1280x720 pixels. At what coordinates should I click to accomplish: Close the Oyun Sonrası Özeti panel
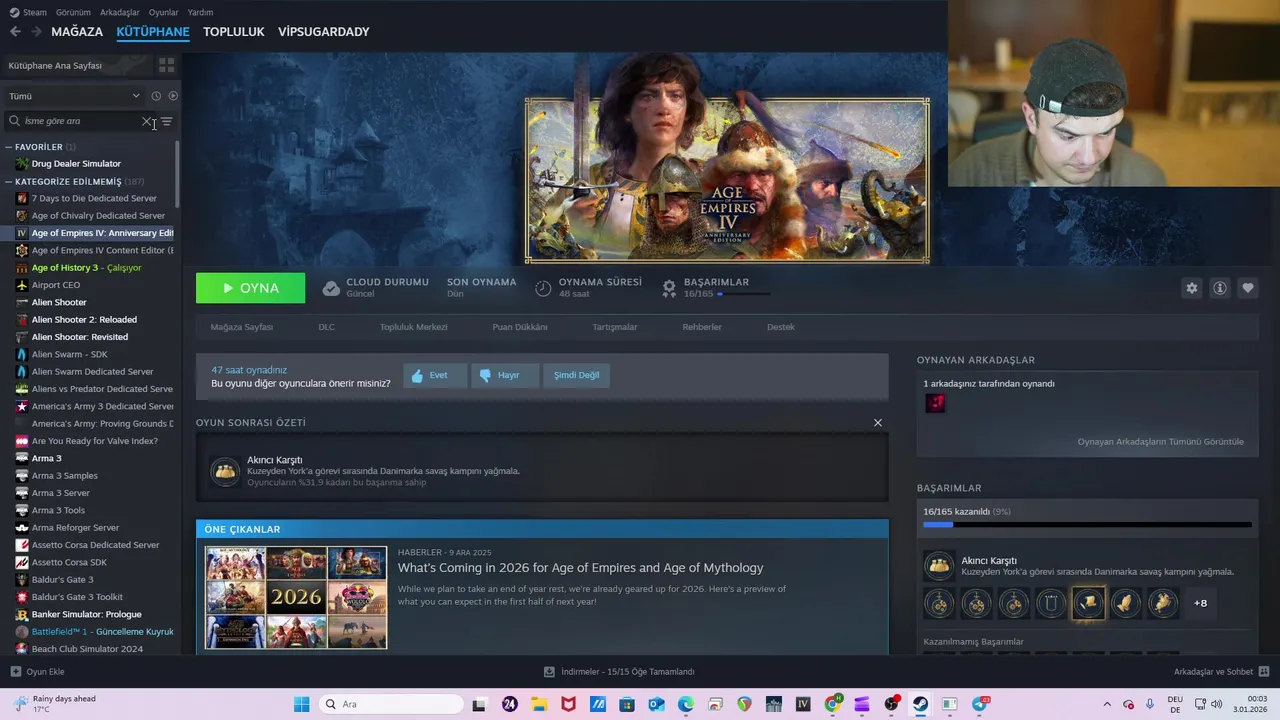(x=878, y=423)
